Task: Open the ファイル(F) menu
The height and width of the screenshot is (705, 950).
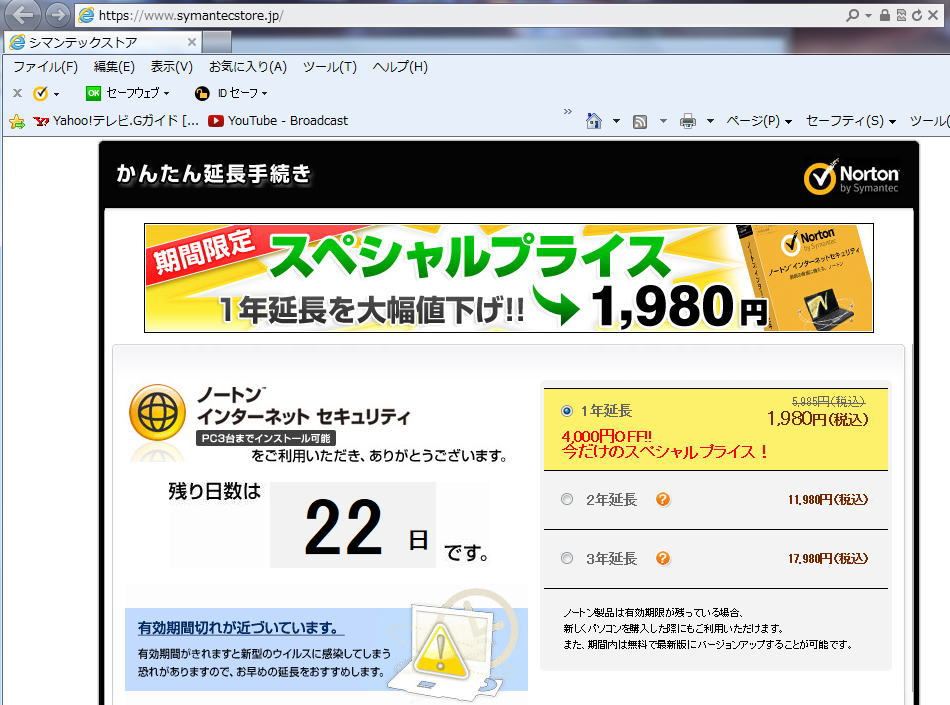Action: [x=45, y=67]
